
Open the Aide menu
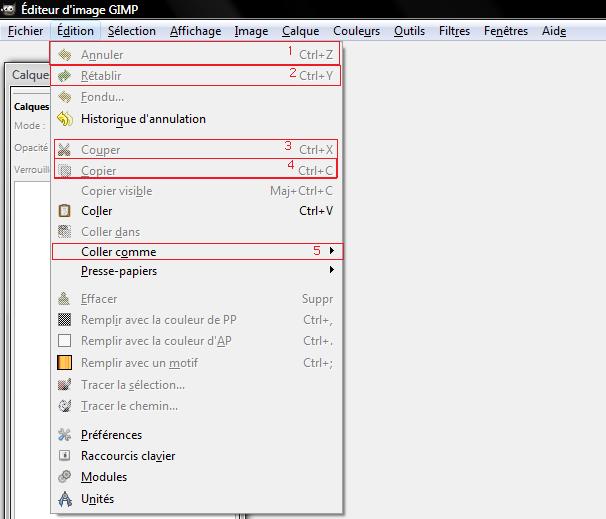[x=554, y=31]
